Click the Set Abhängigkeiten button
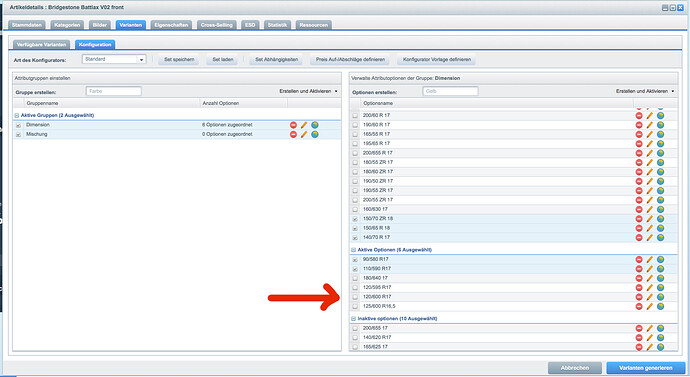690x377 pixels. click(276, 59)
